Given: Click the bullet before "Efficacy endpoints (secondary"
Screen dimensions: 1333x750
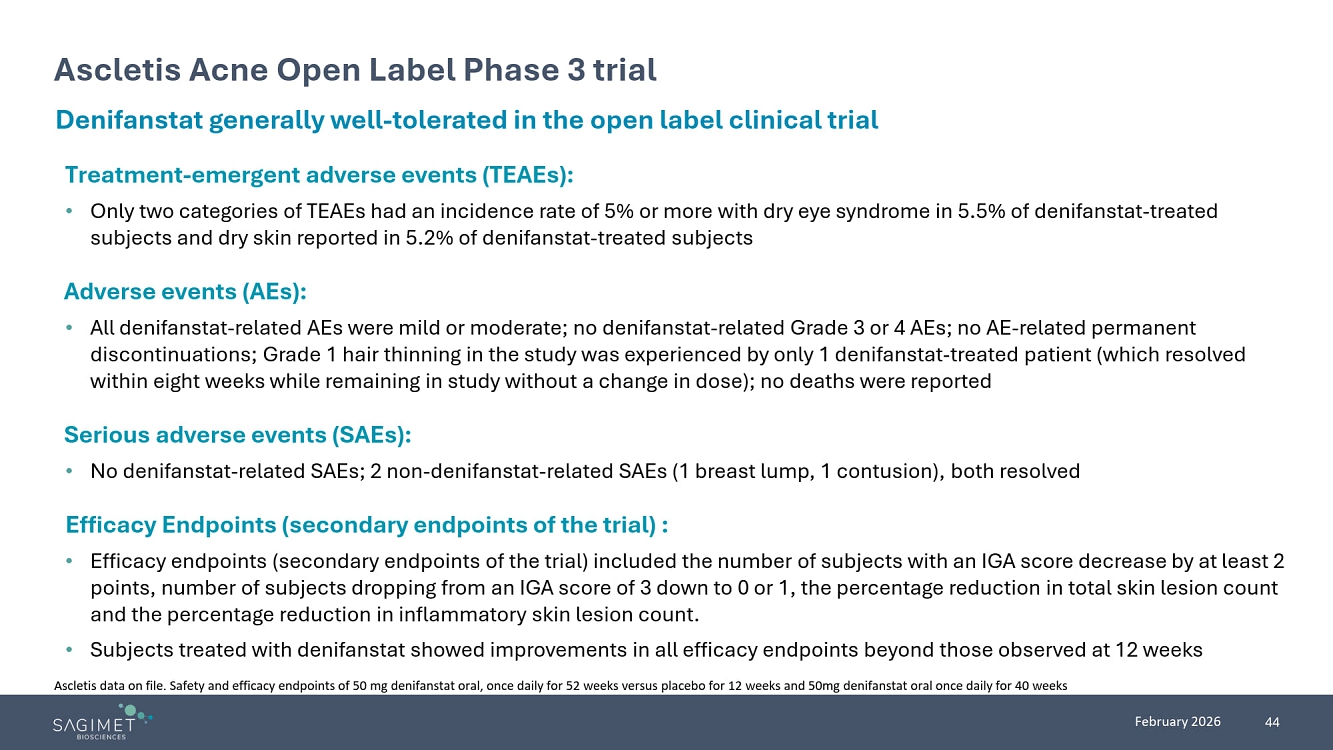Looking at the screenshot, I should point(68,562).
